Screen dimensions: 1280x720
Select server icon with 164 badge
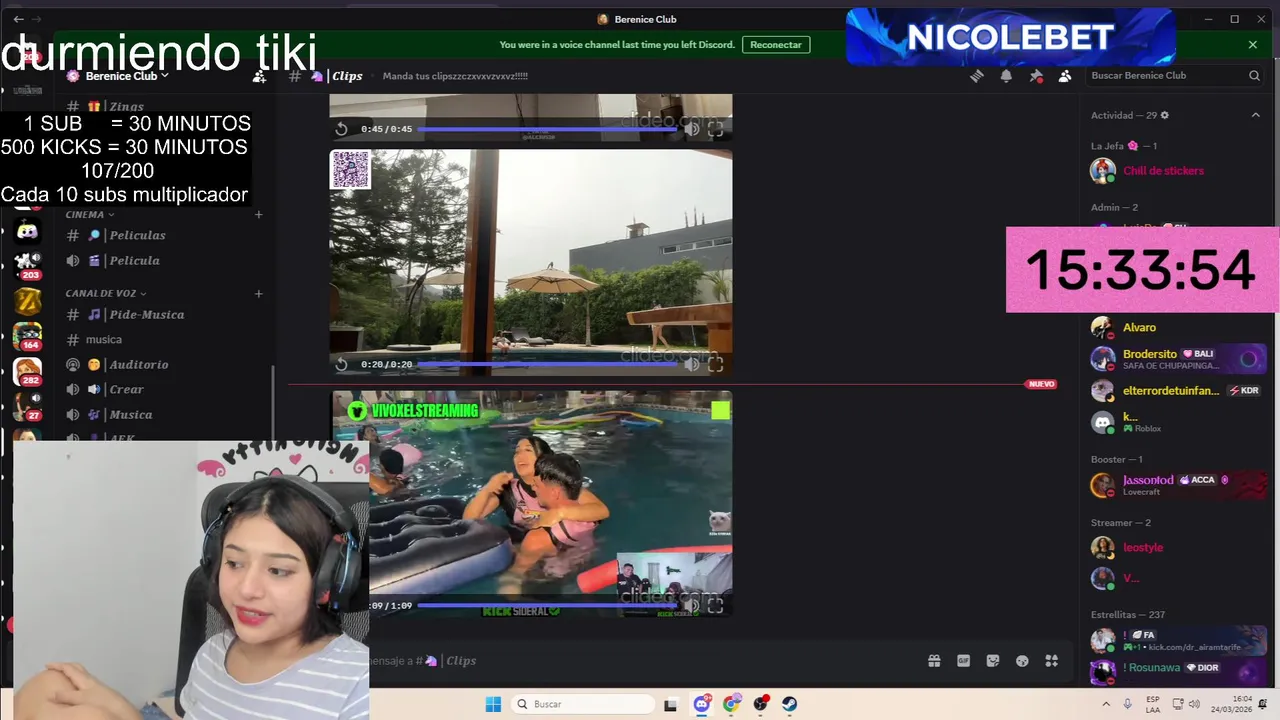click(x=27, y=335)
